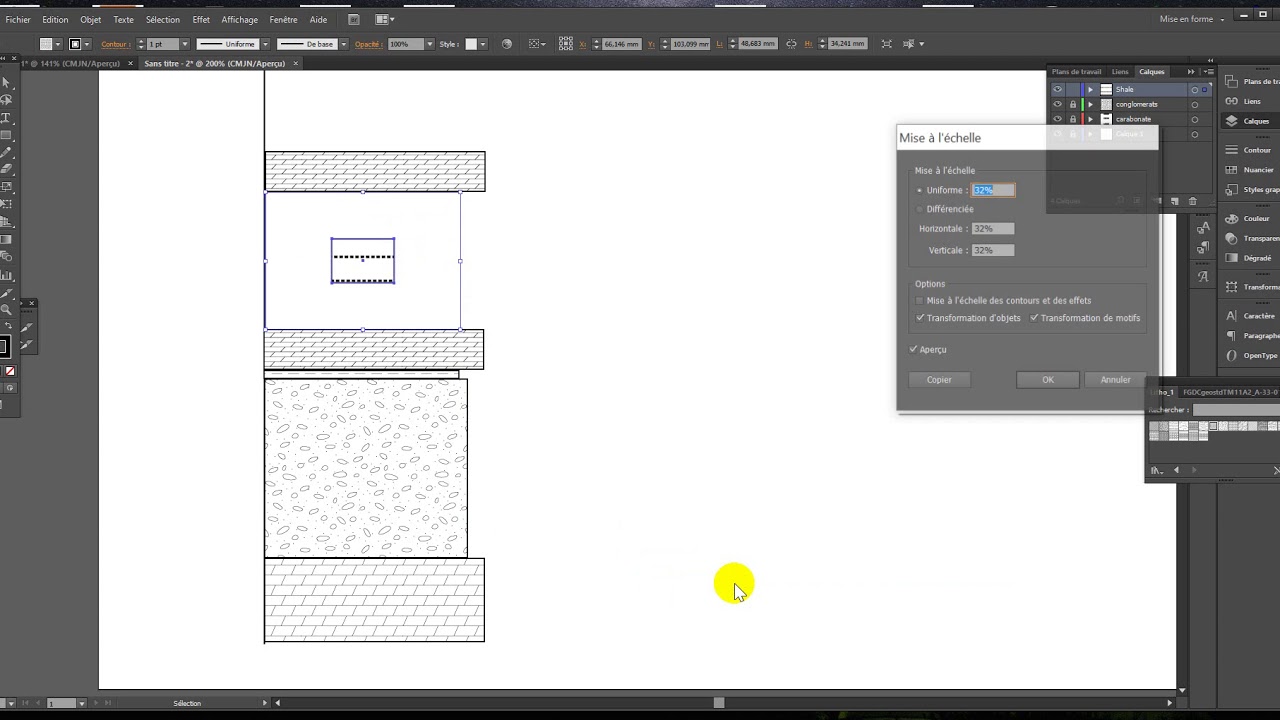Click OK in scale dialog
The height and width of the screenshot is (720, 1280).
tap(1048, 379)
